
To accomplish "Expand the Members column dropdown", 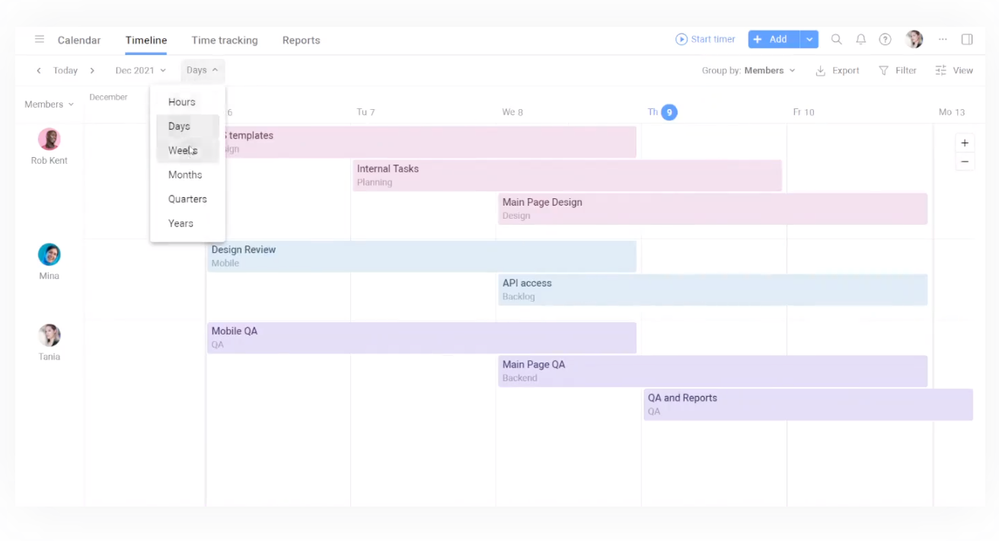I will 49,105.
